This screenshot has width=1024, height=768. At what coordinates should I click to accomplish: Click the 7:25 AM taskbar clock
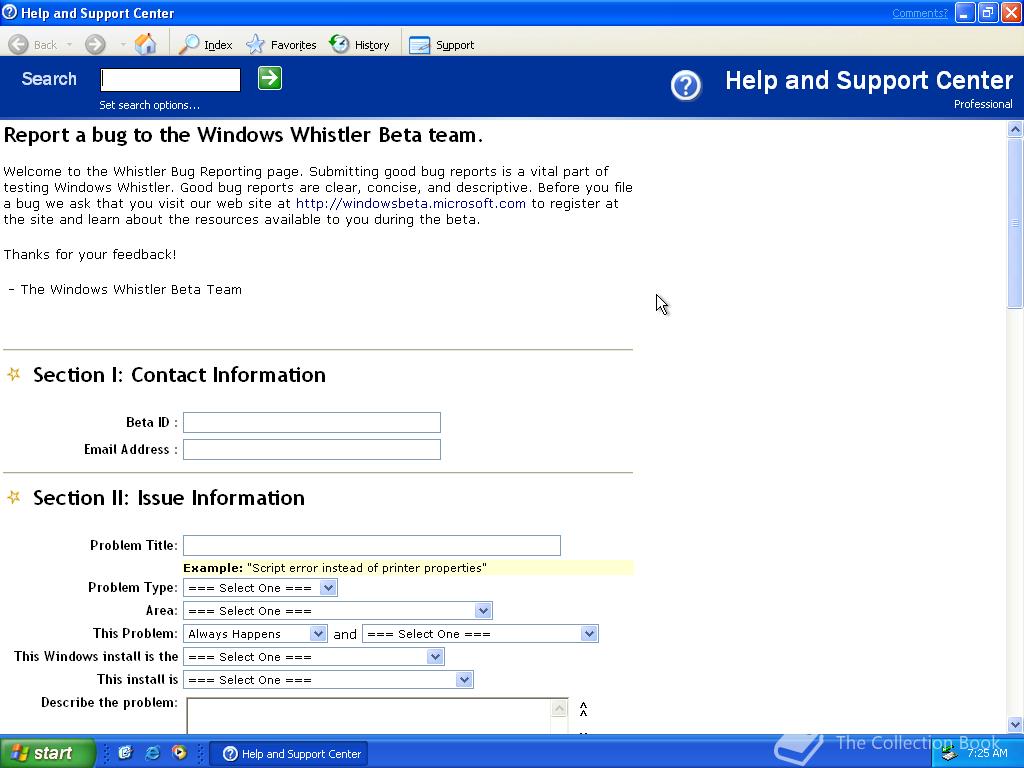click(x=987, y=753)
